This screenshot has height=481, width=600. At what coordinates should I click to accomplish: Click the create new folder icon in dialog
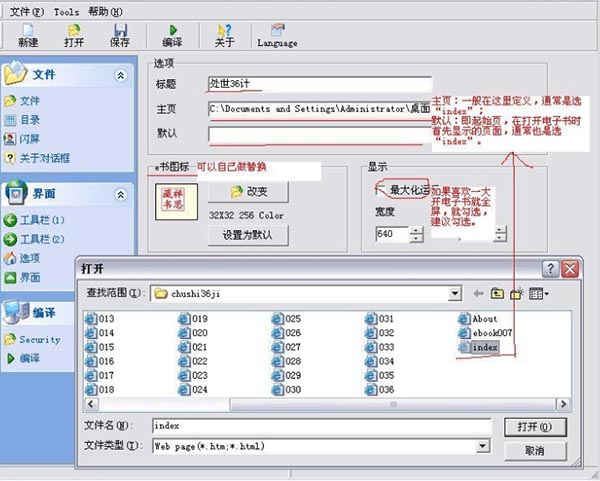[x=517, y=294]
